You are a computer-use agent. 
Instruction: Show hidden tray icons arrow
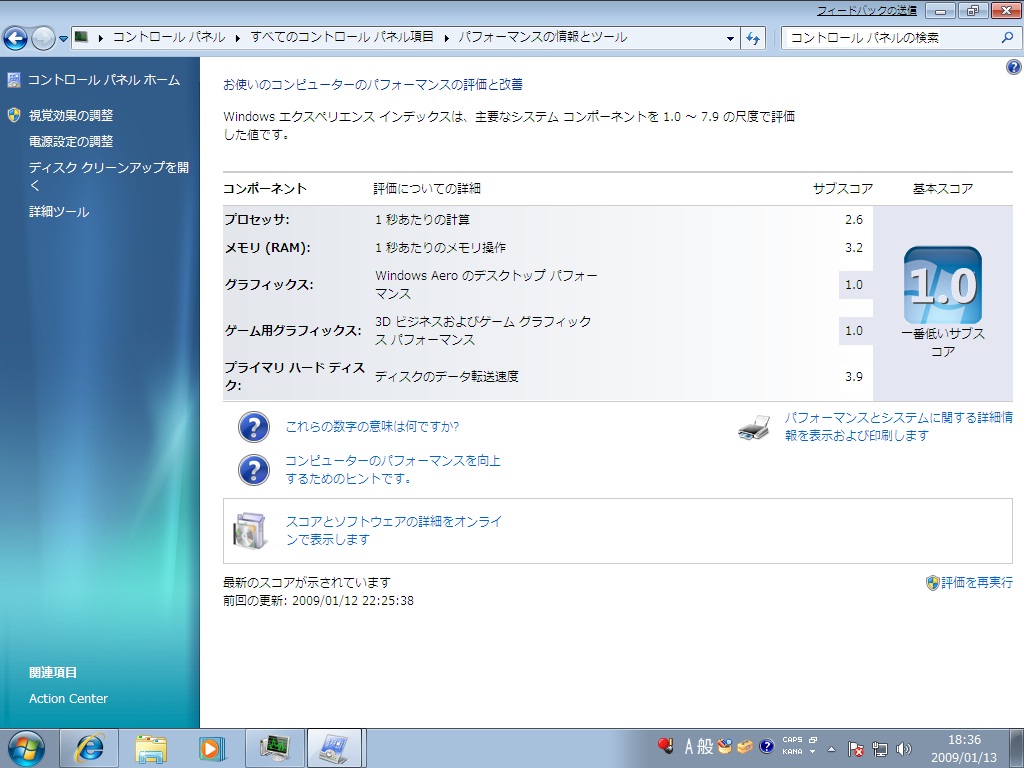click(831, 749)
